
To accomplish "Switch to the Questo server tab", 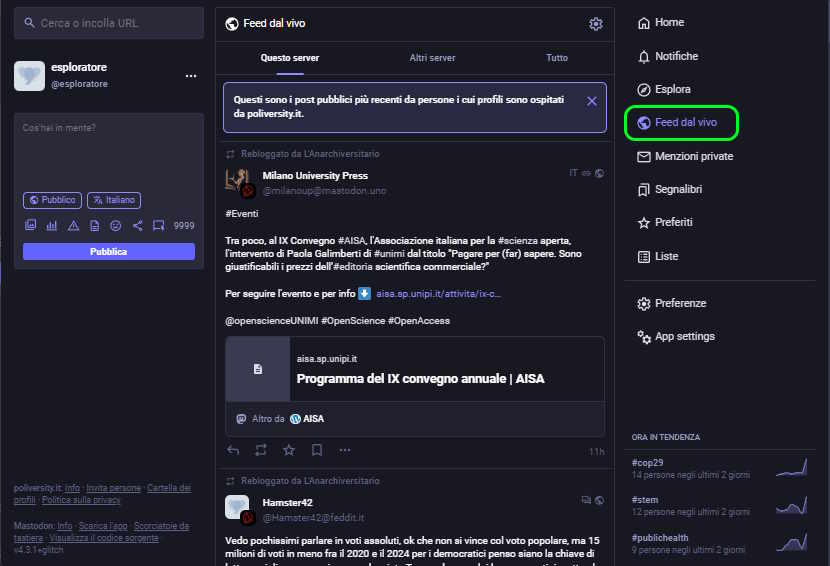I will 290,58.
